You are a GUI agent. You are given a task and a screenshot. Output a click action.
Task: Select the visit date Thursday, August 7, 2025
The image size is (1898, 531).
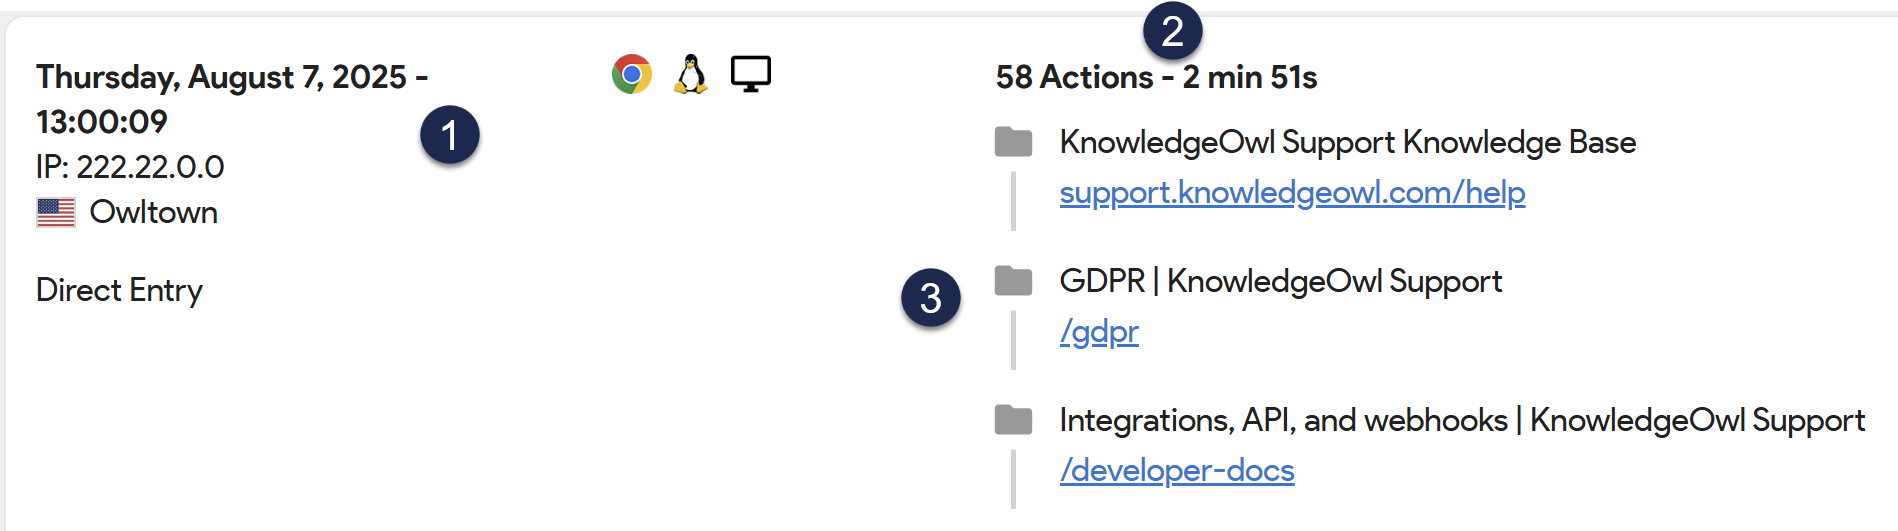(222, 77)
